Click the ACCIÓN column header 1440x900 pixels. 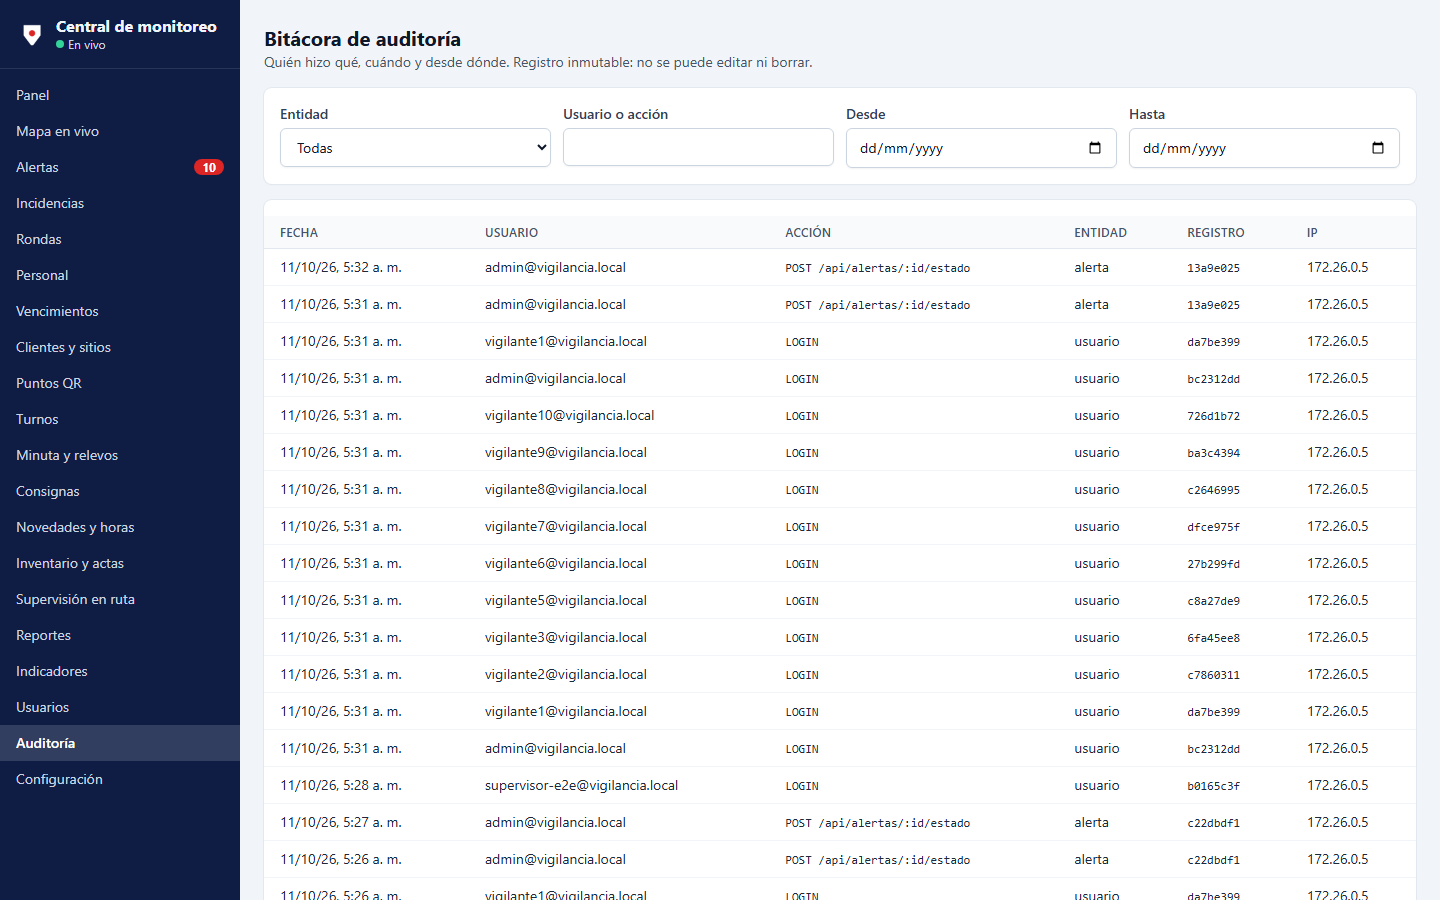tap(808, 233)
